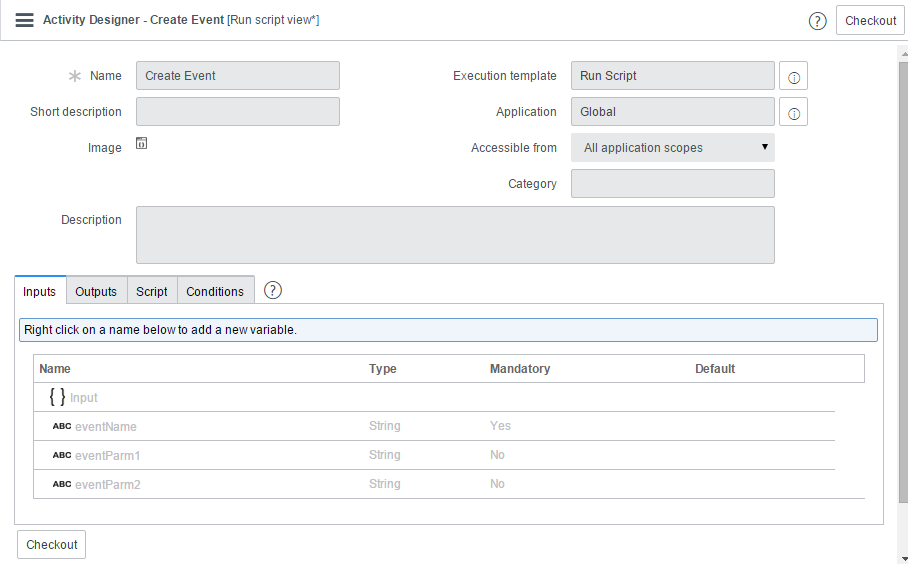Click the scrollbar down arrow

pos(903,559)
